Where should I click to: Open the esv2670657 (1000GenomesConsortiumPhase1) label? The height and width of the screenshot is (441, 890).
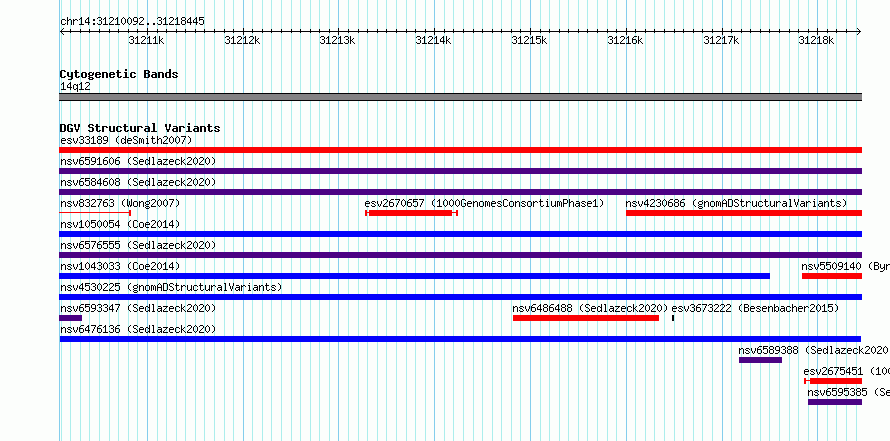coord(484,203)
